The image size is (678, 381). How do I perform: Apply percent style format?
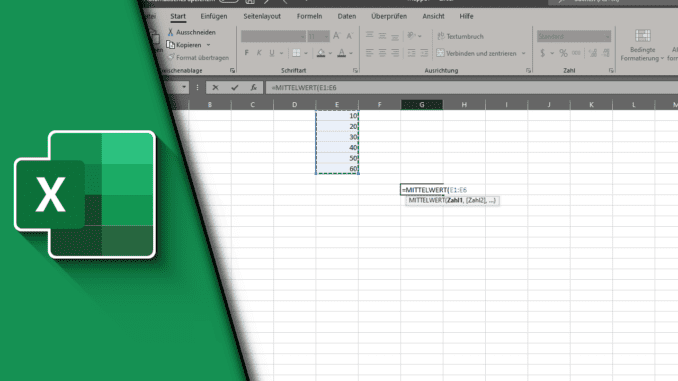(x=563, y=53)
